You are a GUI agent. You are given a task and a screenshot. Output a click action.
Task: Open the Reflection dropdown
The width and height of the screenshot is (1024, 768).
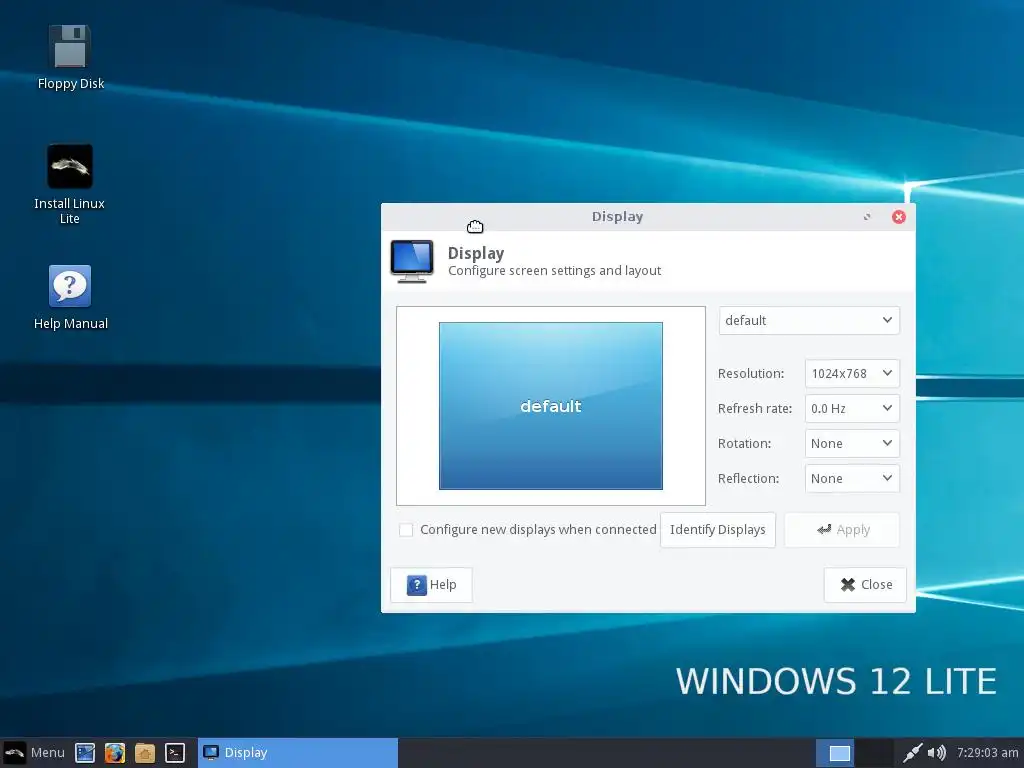pos(852,479)
